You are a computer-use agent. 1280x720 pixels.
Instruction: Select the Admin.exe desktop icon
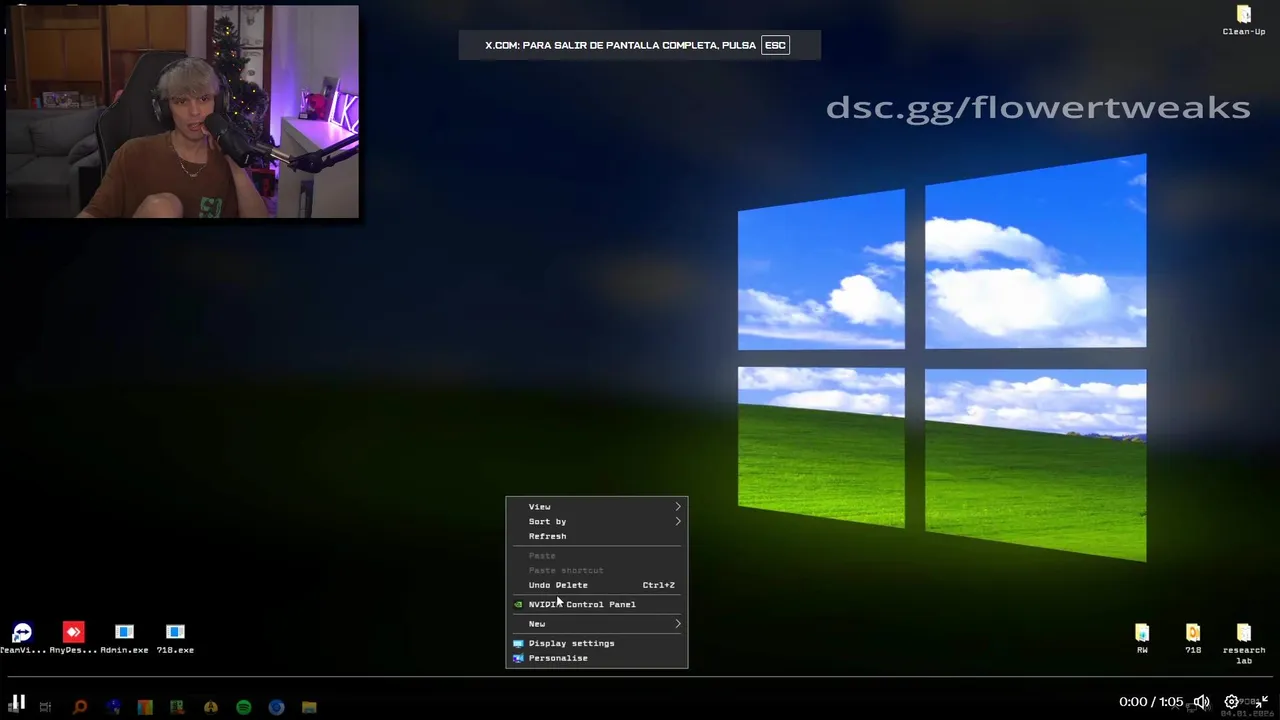point(124,638)
